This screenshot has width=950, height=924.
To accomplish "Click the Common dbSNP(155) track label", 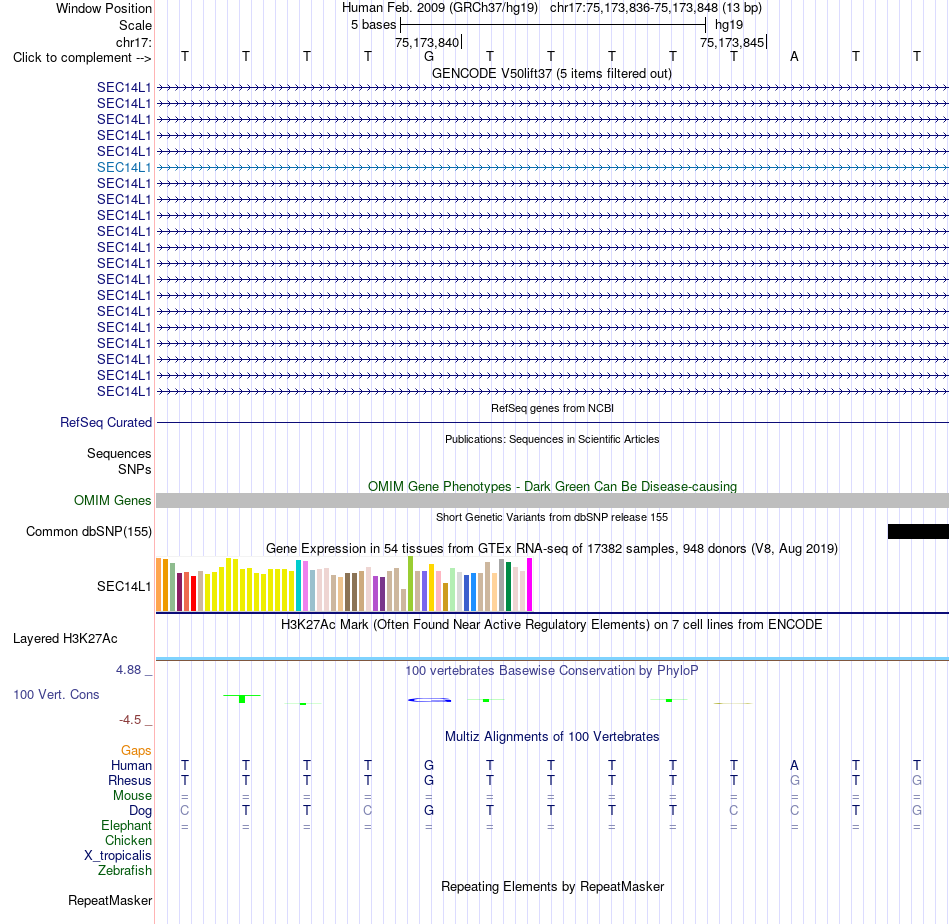I will pos(88,531).
